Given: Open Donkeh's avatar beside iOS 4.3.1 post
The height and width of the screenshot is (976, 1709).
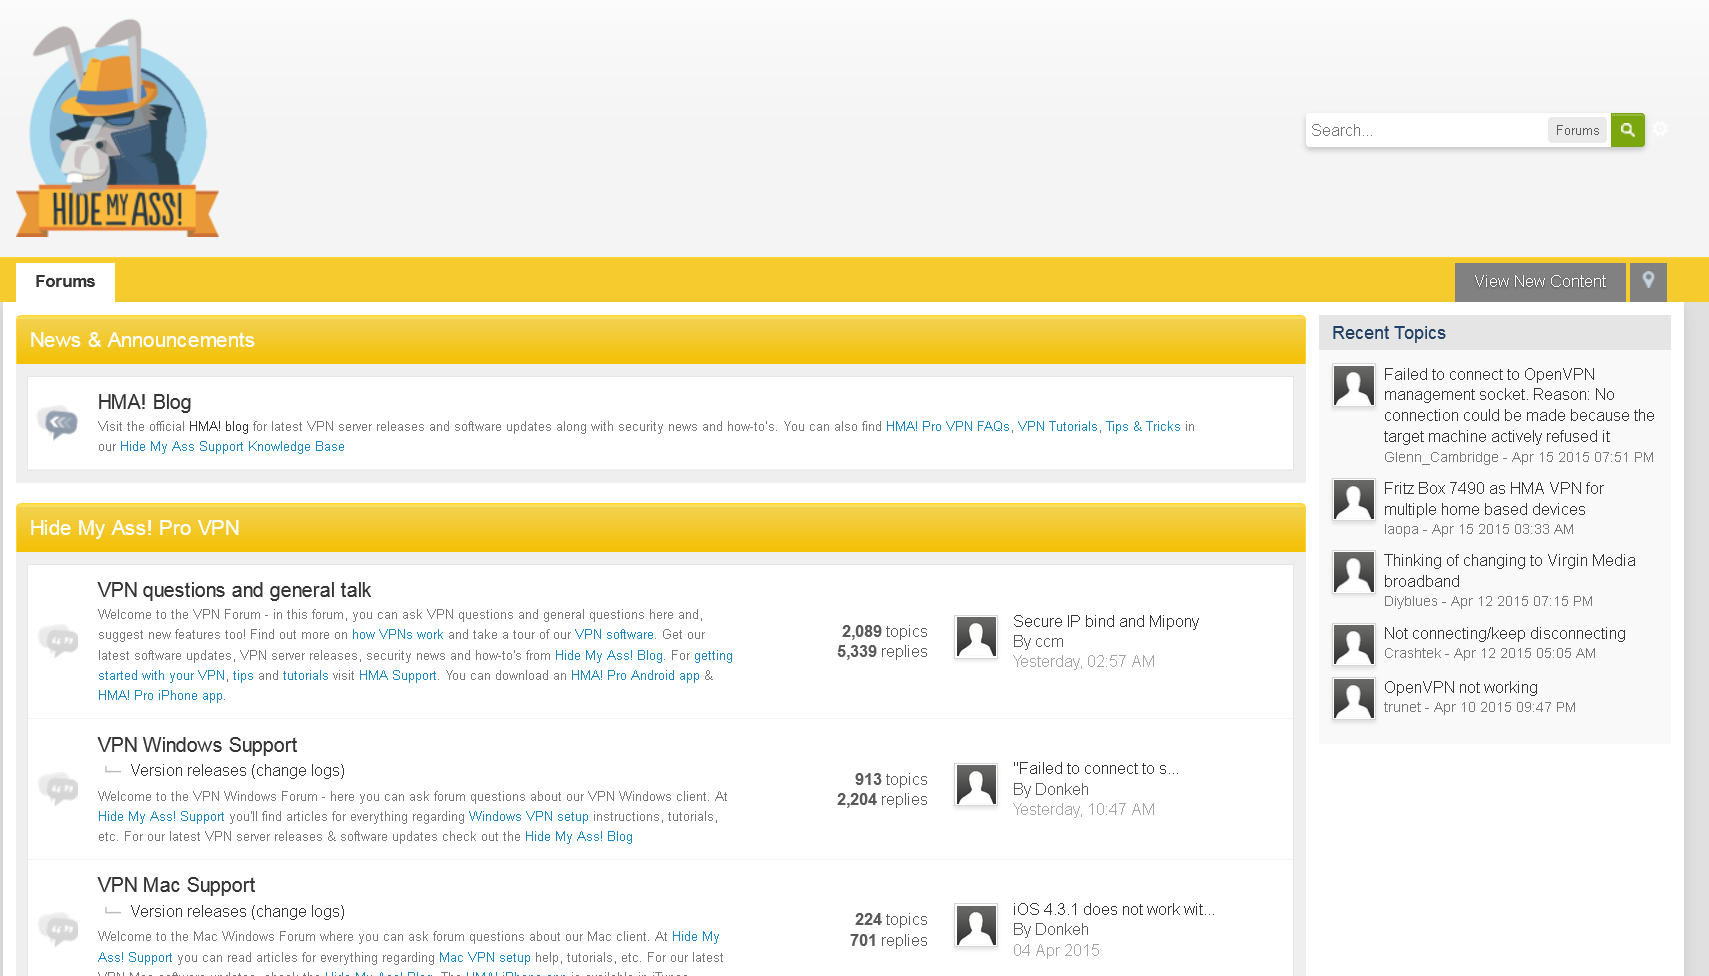Looking at the screenshot, I should [976, 925].
